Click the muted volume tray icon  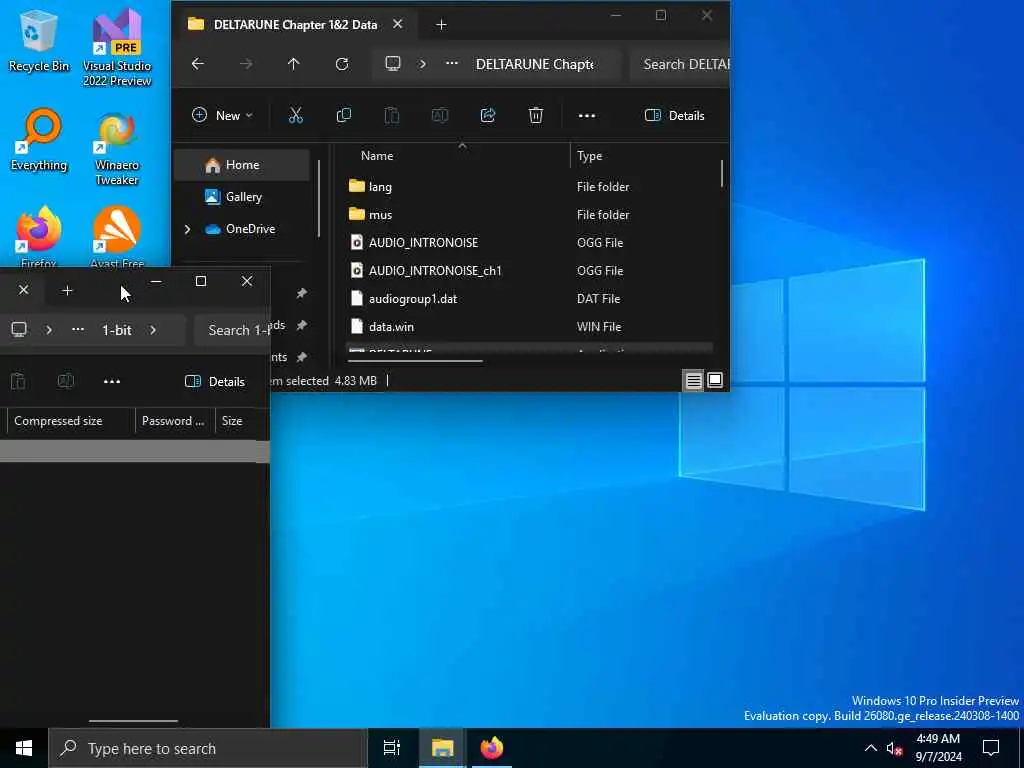pos(895,748)
